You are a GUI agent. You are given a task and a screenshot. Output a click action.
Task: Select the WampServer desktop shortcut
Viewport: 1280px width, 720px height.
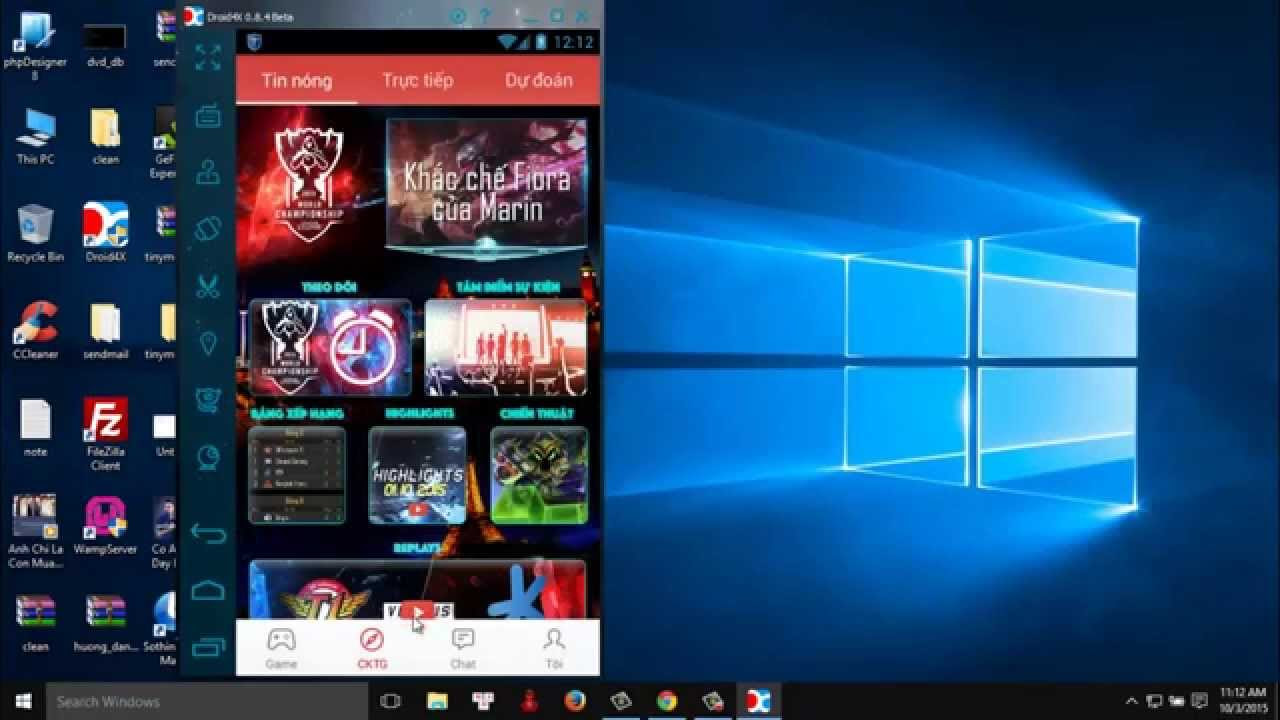(105, 525)
